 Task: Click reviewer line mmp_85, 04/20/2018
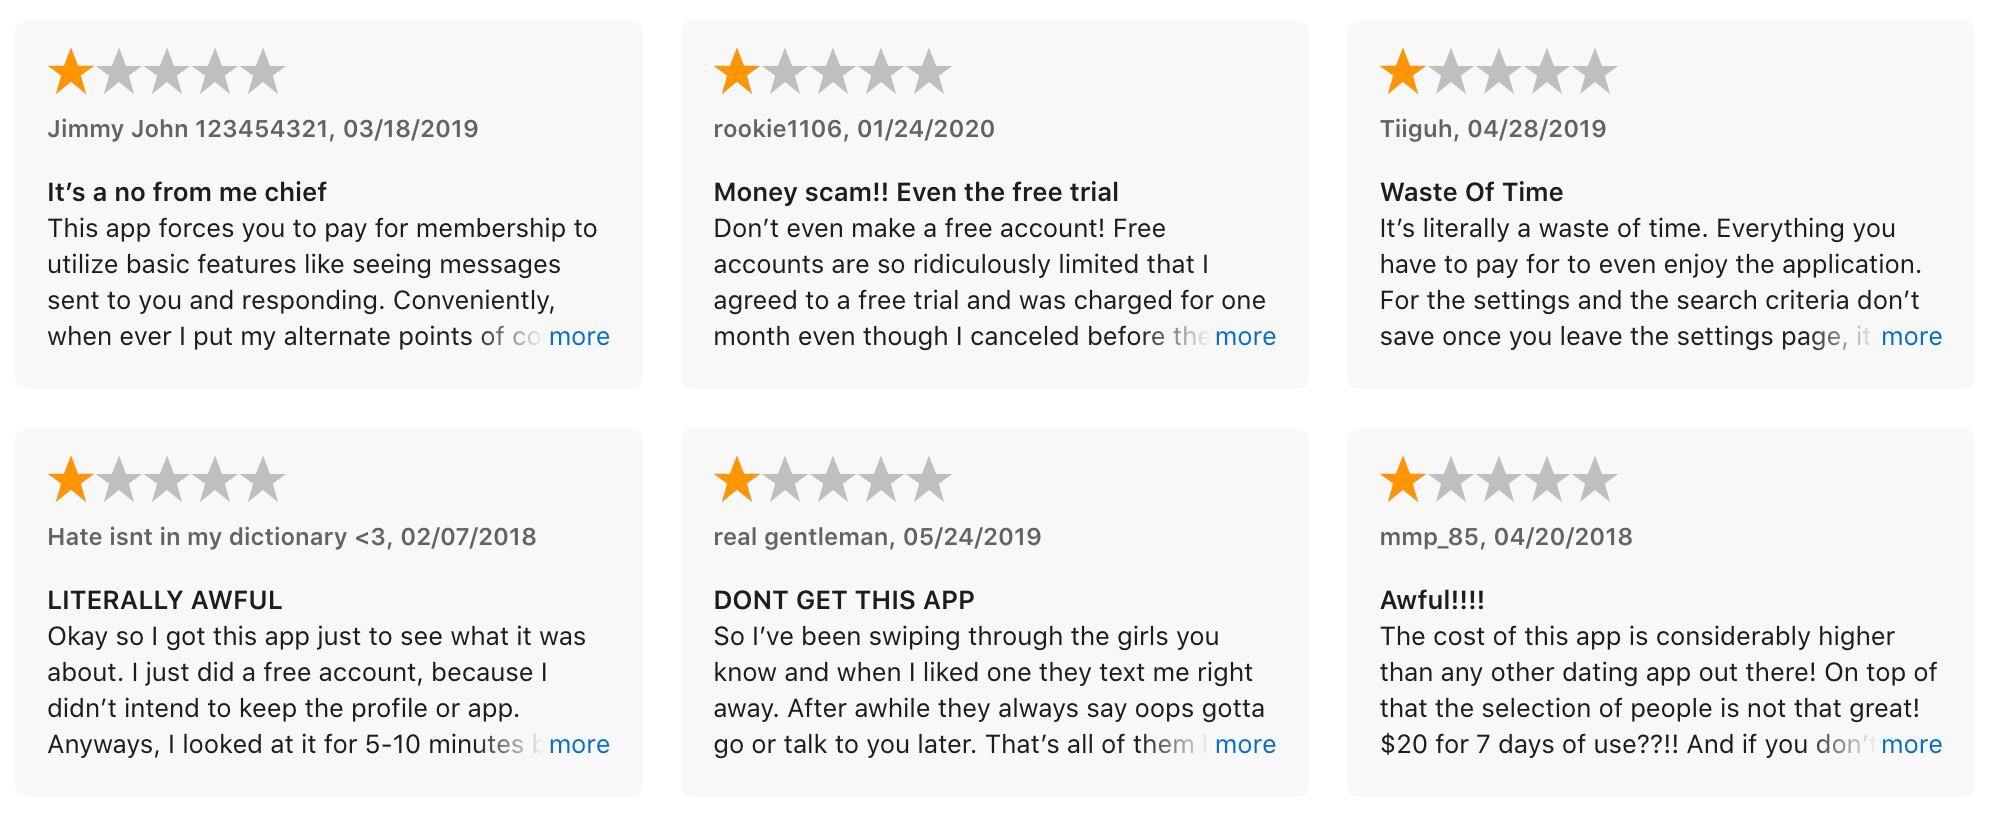click(x=1506, y=537)
